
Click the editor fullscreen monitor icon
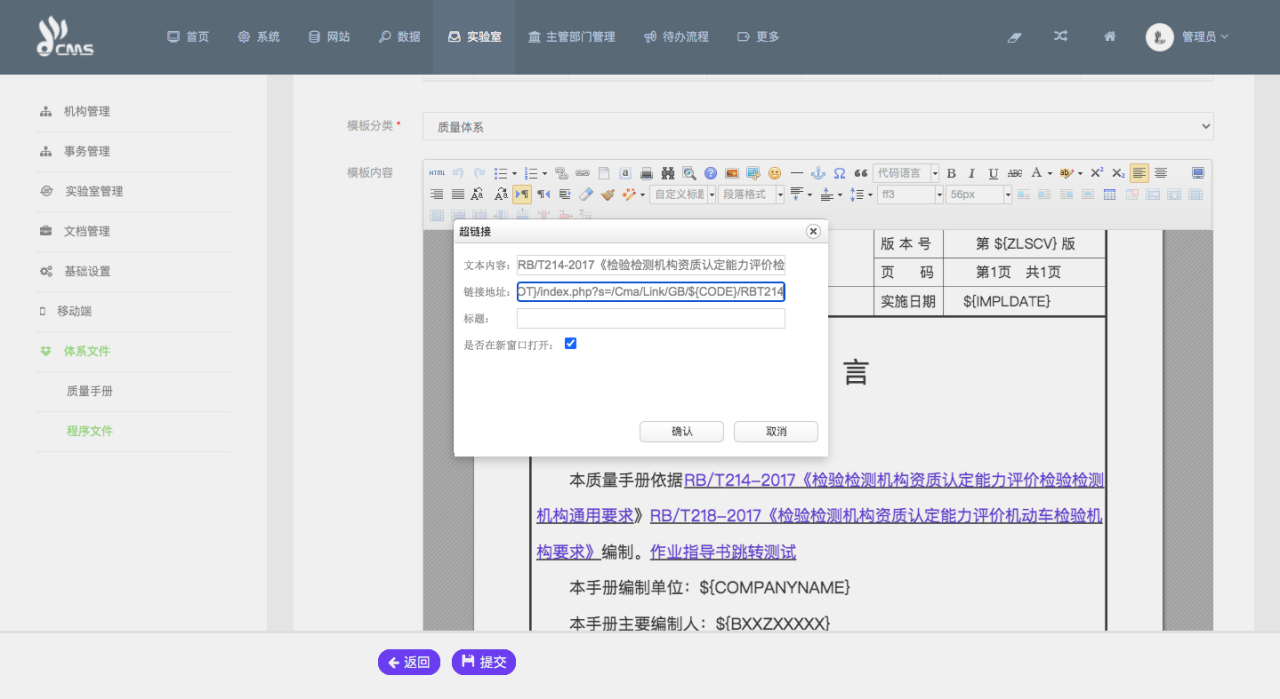pyautogui.click(x=1198, y=173)
